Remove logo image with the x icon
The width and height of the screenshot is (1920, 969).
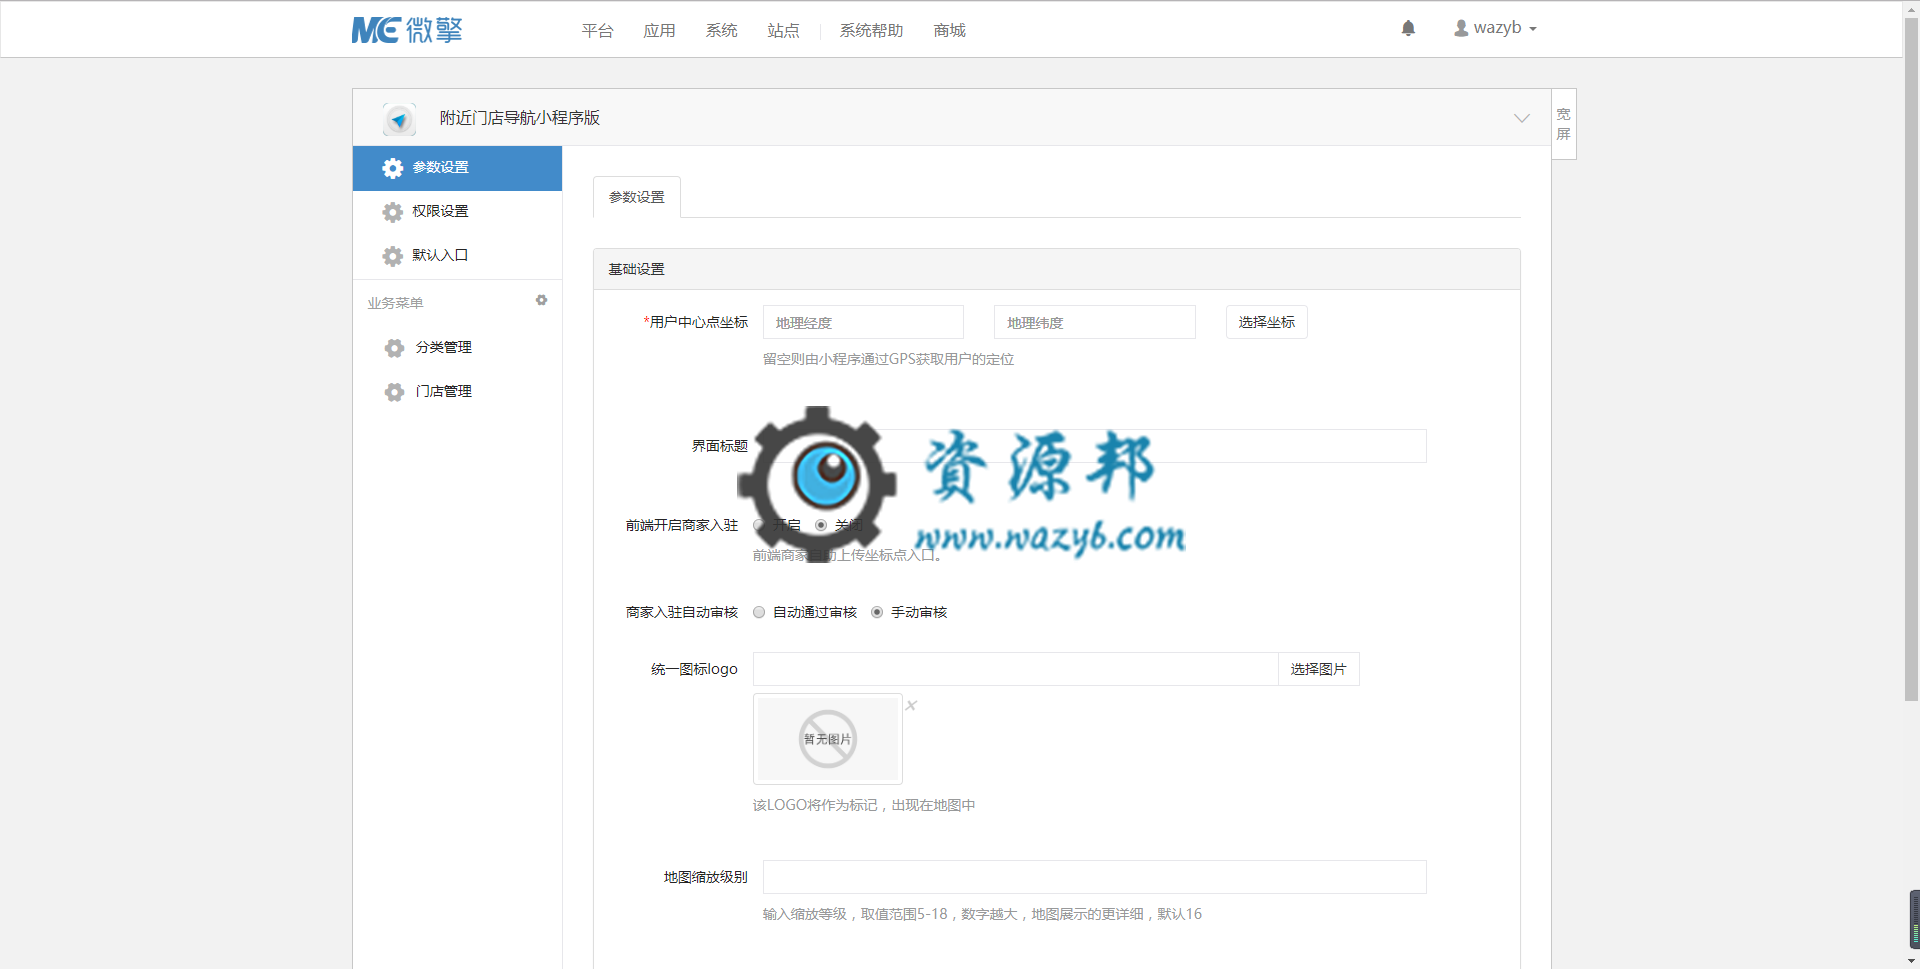click(911, 705)
